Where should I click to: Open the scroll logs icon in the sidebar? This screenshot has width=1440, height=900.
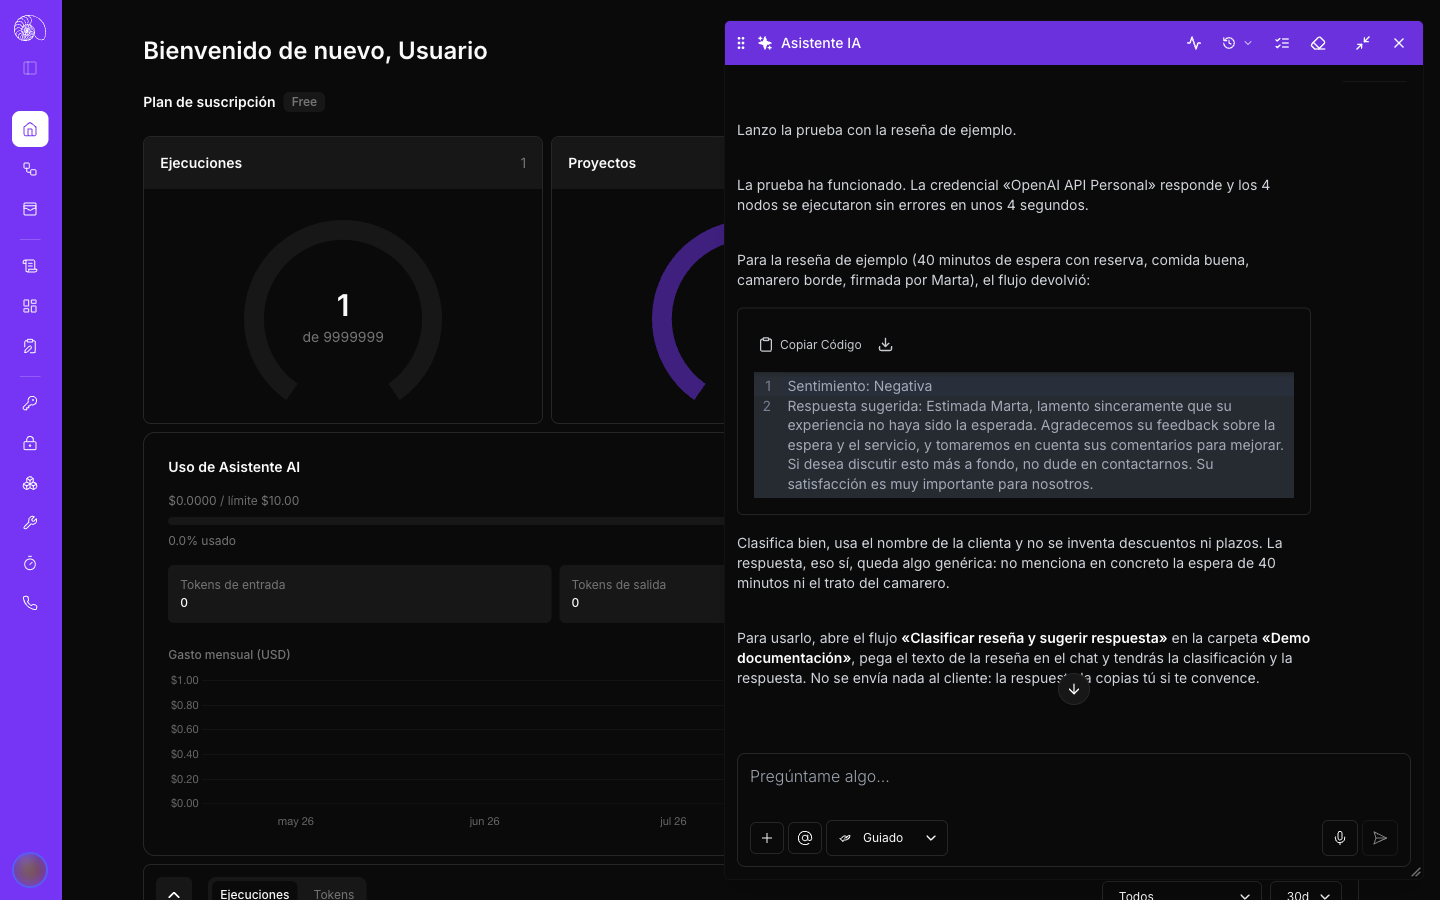30,266
